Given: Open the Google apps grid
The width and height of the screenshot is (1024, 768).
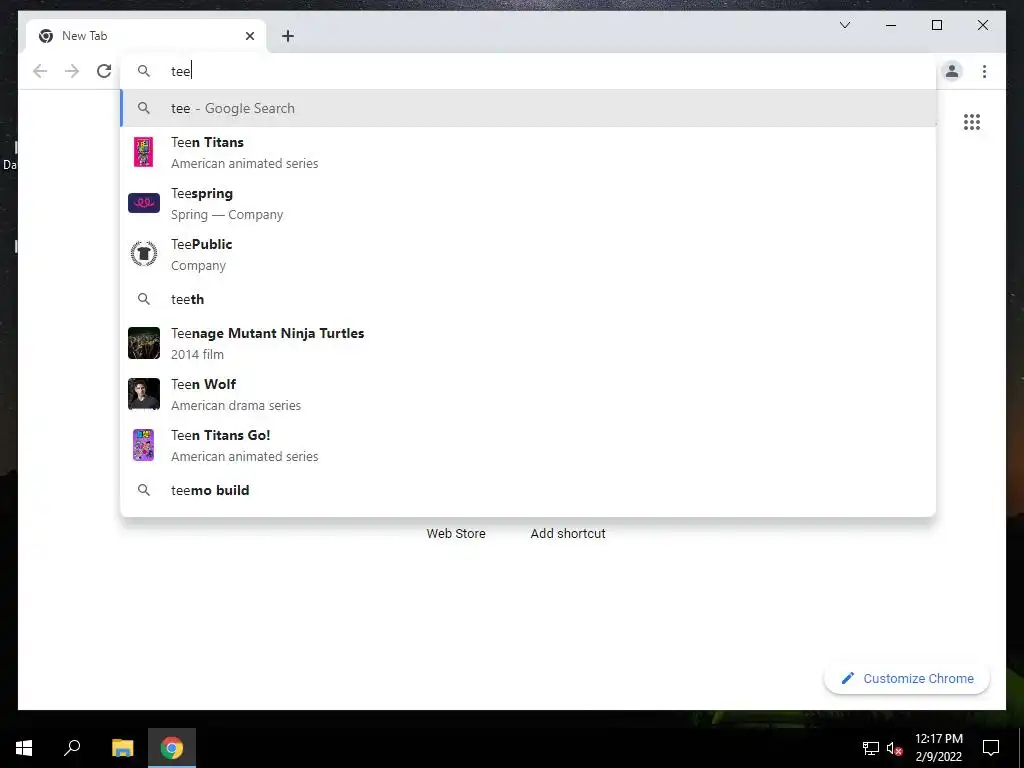Looking at the screenshot, I should [972, 122].
